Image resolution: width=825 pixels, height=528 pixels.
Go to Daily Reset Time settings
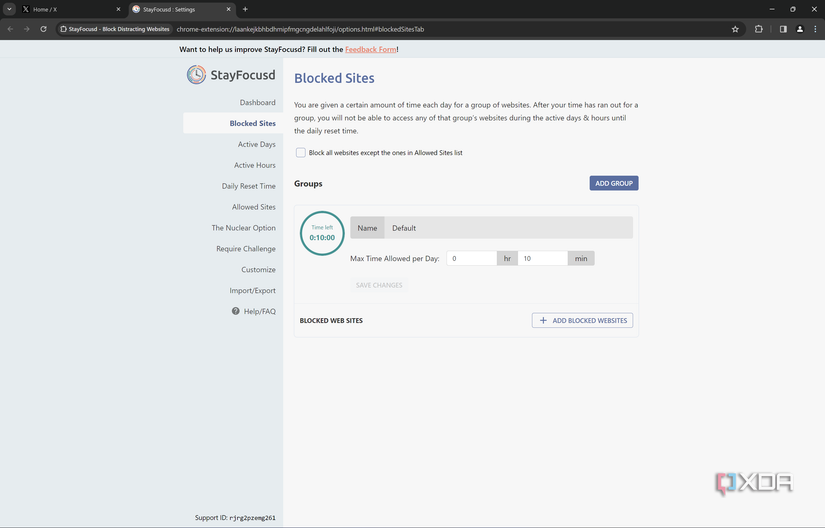point(248,186)
